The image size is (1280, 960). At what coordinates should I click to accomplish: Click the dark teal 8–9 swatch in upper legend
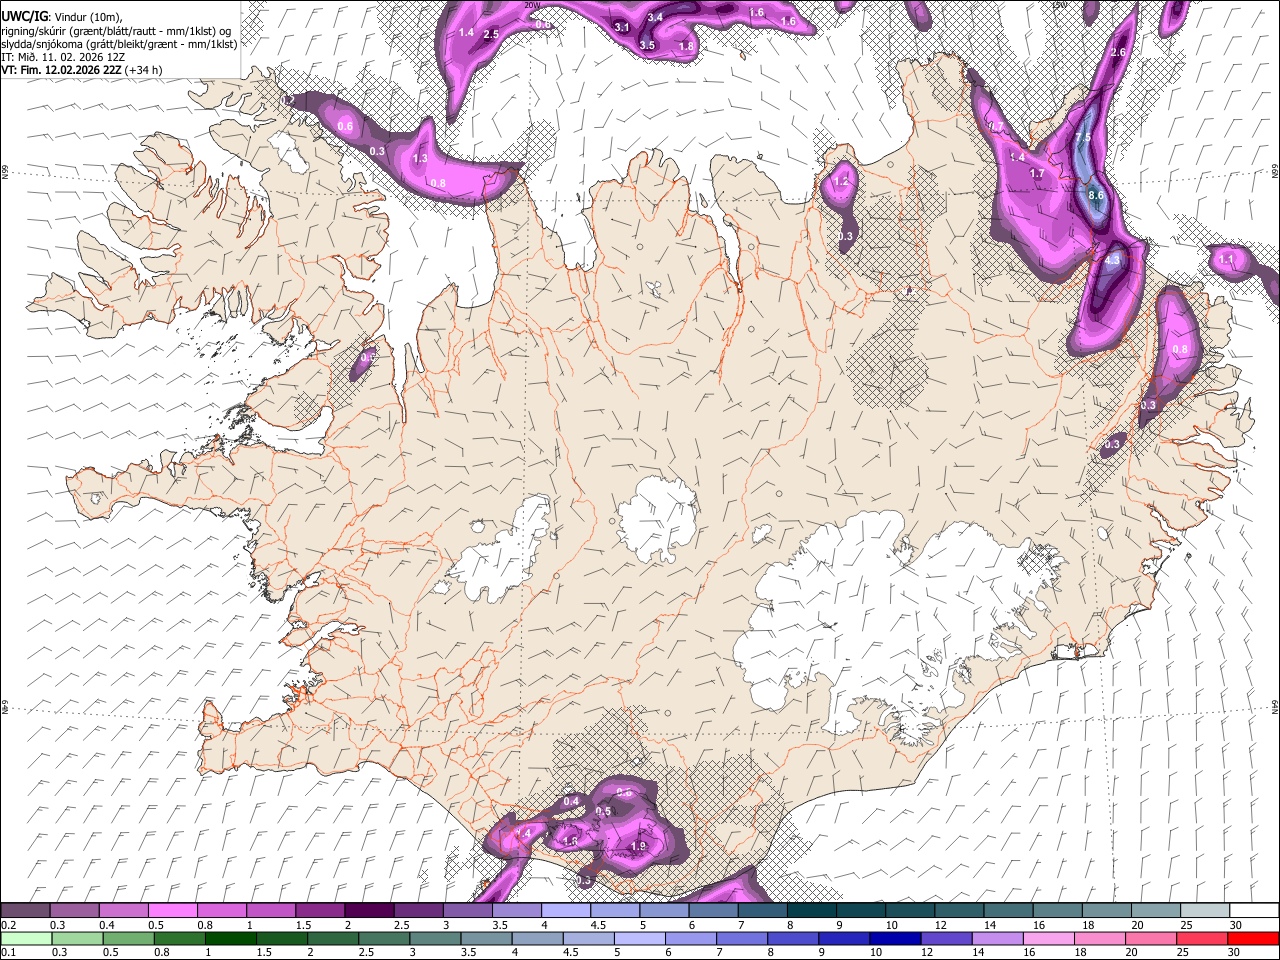point(810,910)
